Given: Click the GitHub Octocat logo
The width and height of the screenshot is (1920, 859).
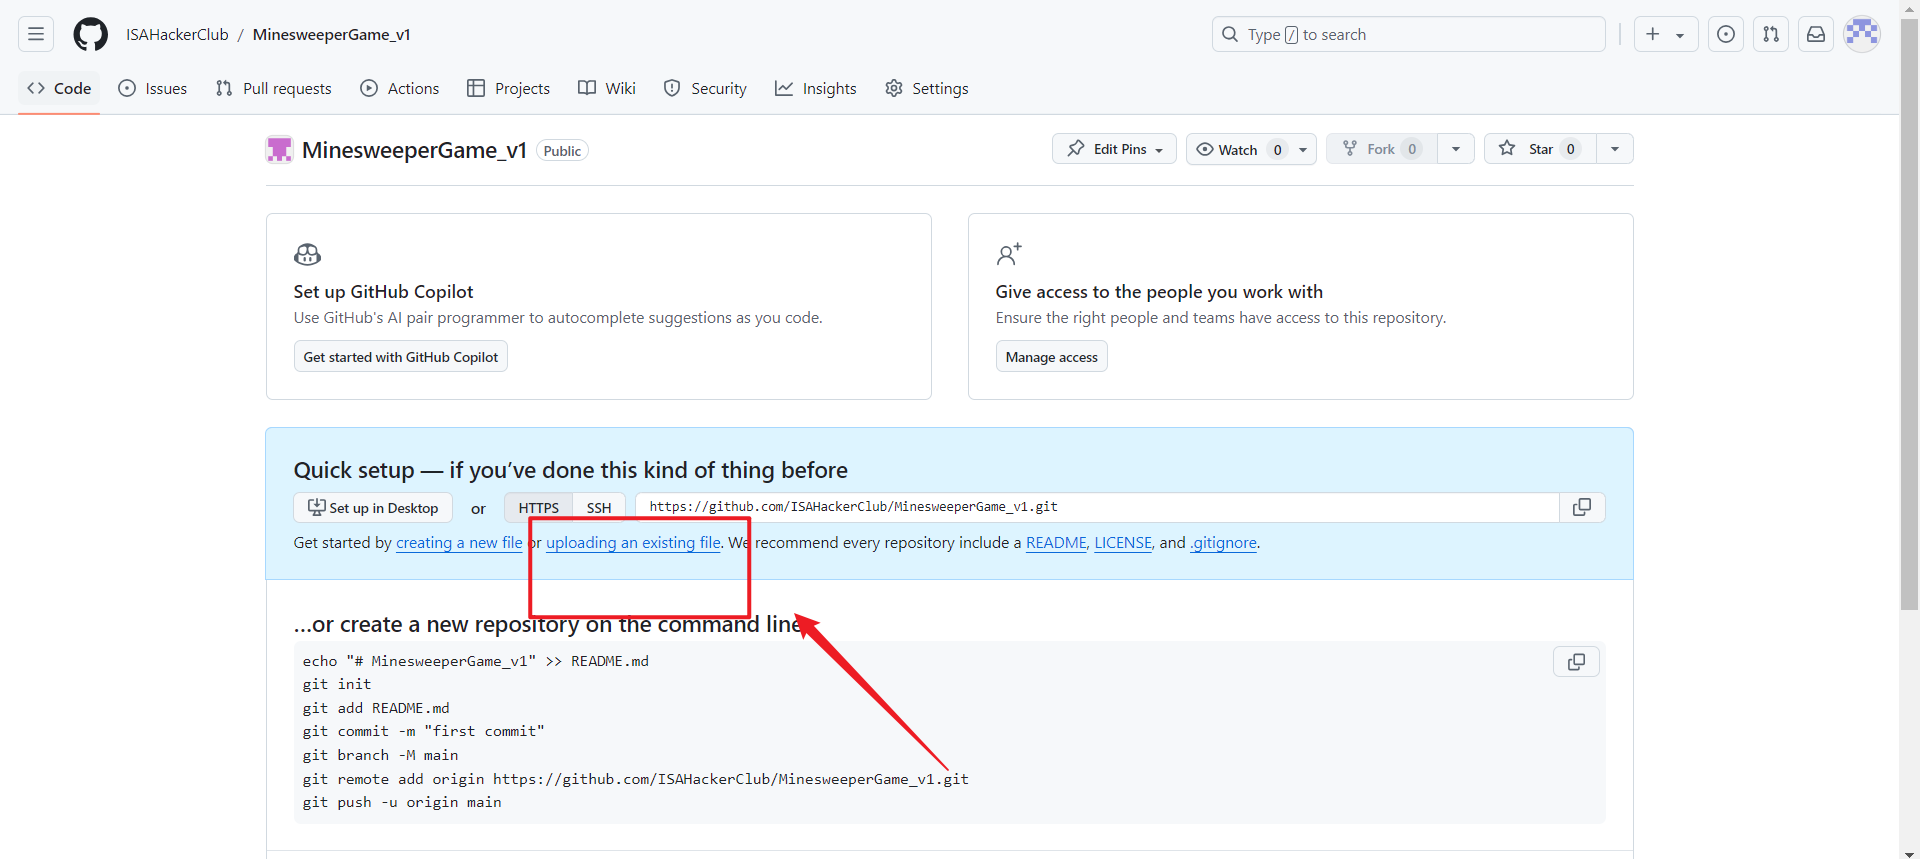Looking at the screenshot, I should (90, 34).
